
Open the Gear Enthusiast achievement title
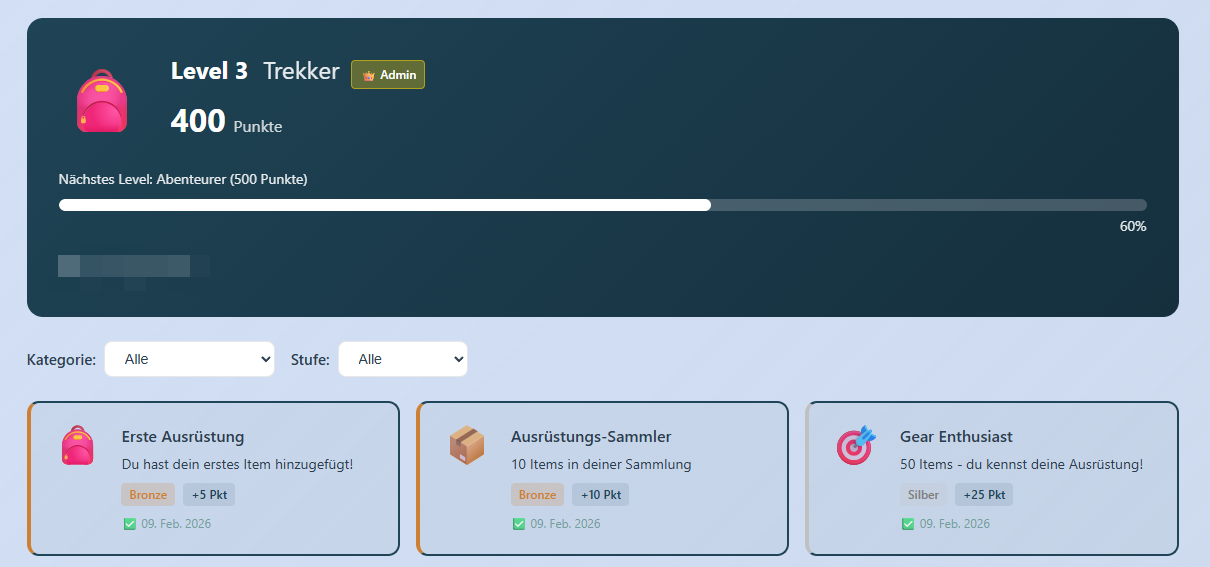click(x=956, y=437)
